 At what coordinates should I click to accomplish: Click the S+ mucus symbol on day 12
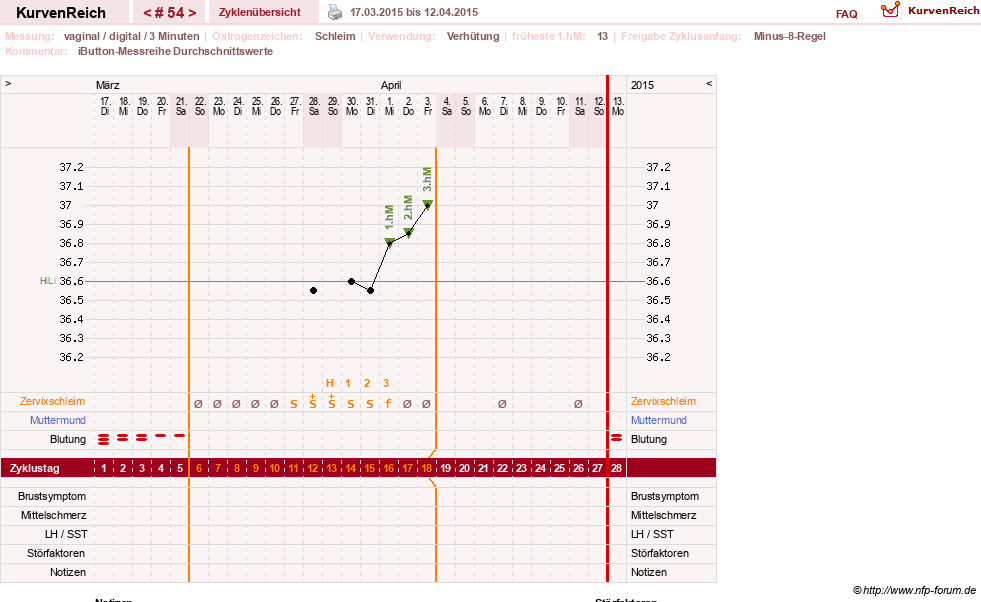(x=313, y=402)
